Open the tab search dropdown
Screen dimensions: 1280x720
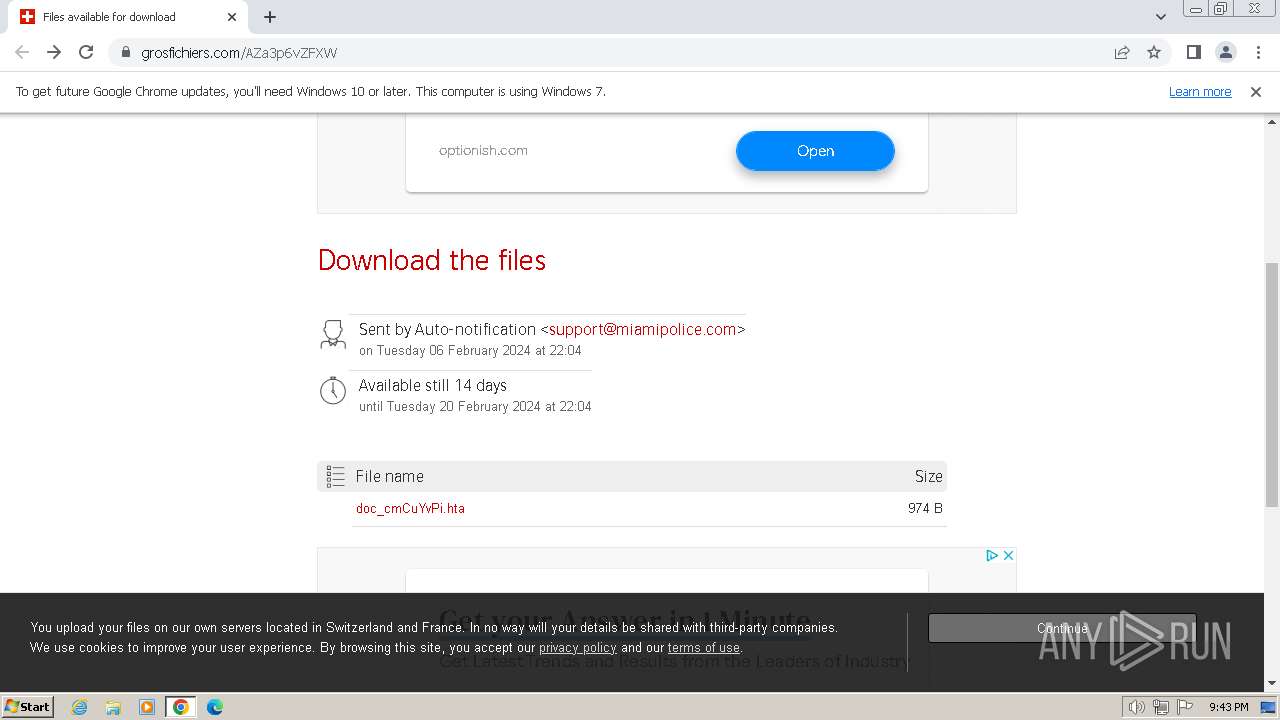coord(1161,17)
